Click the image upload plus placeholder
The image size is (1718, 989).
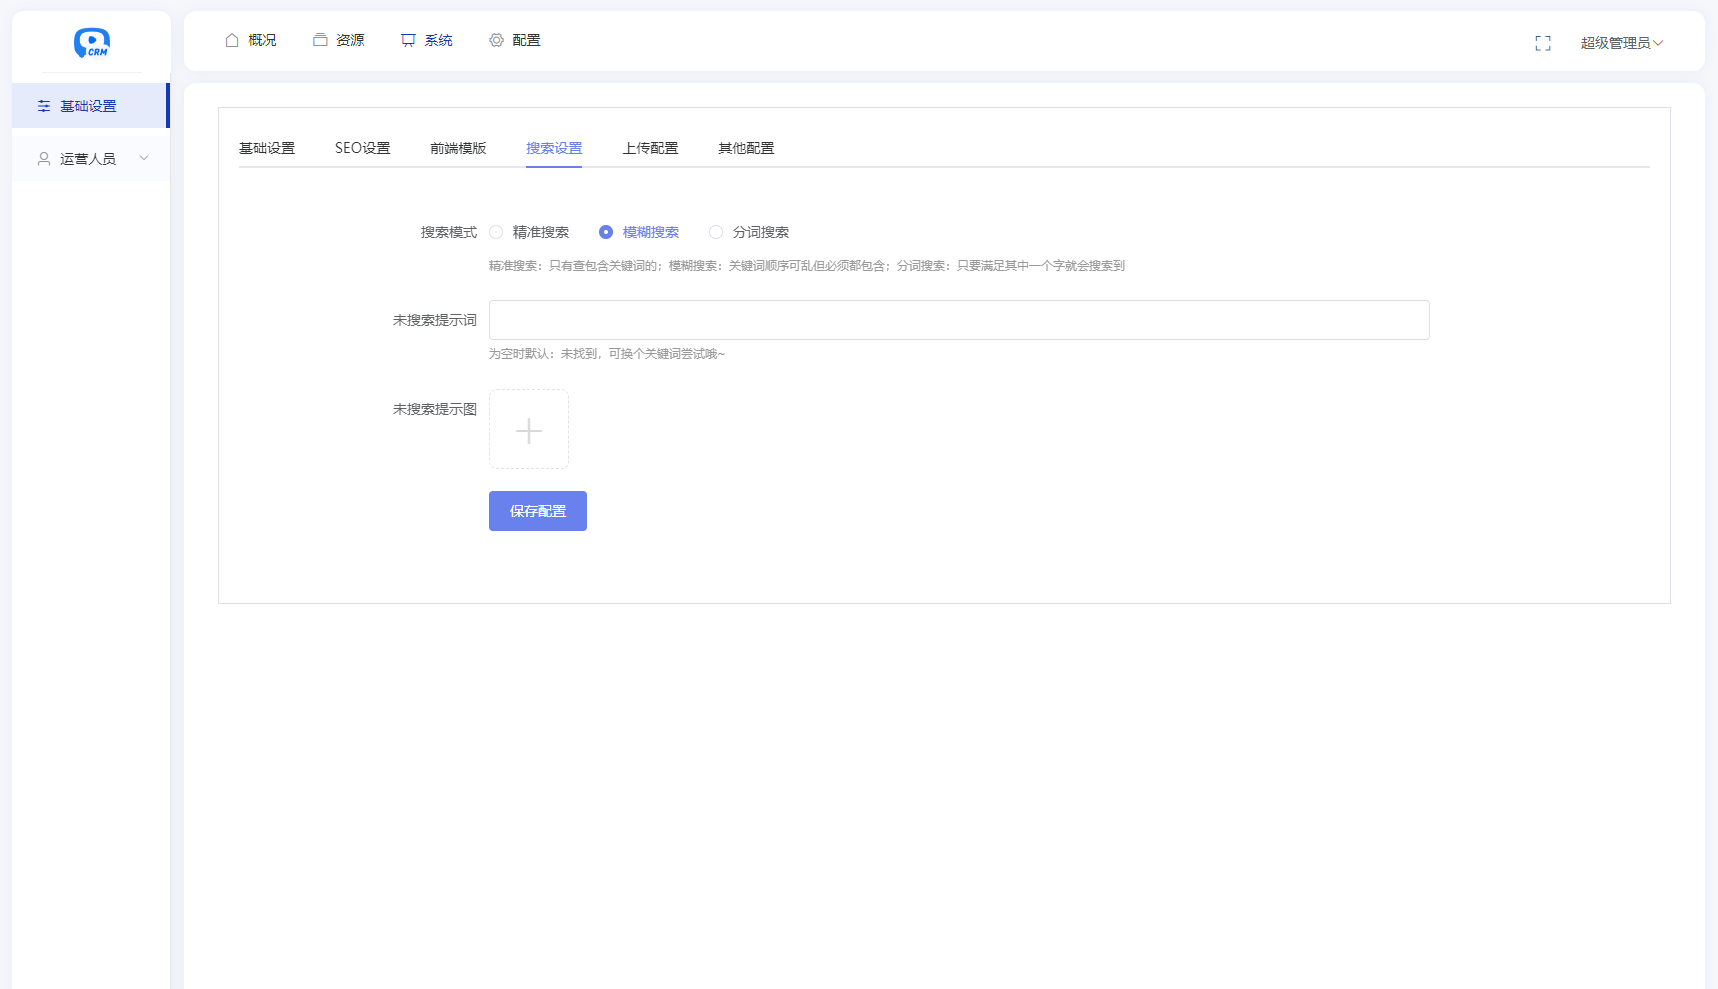528,428
